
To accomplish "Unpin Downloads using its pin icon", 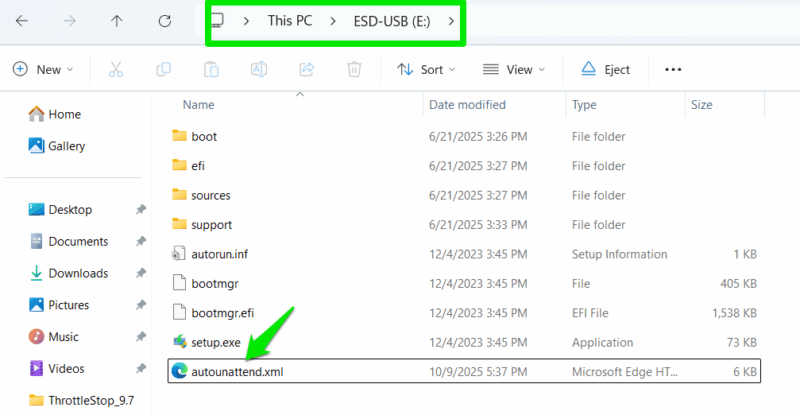I will 141,273.
